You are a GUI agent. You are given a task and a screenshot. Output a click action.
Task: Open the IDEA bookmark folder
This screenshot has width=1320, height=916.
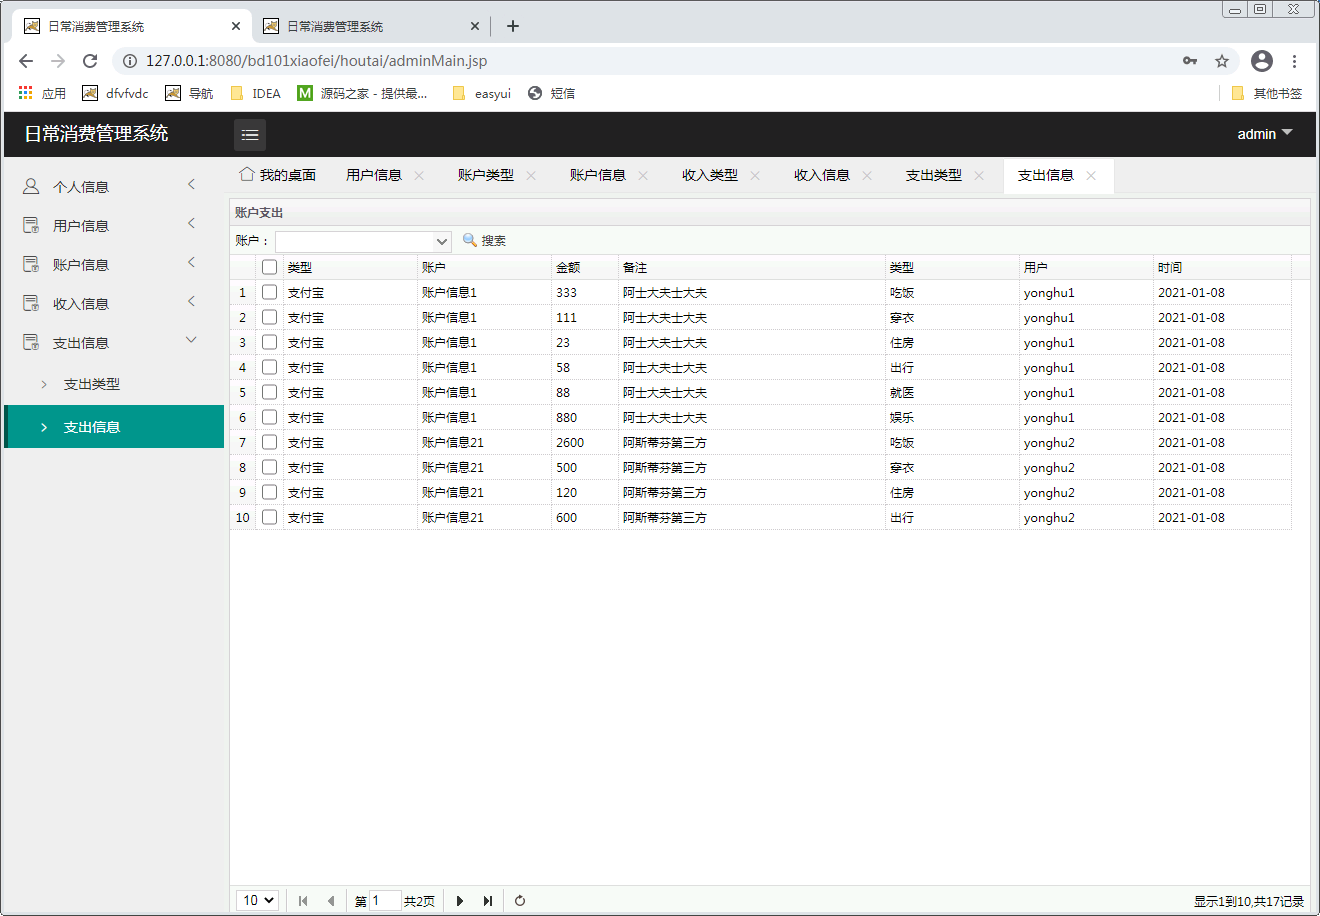point(255,93)
